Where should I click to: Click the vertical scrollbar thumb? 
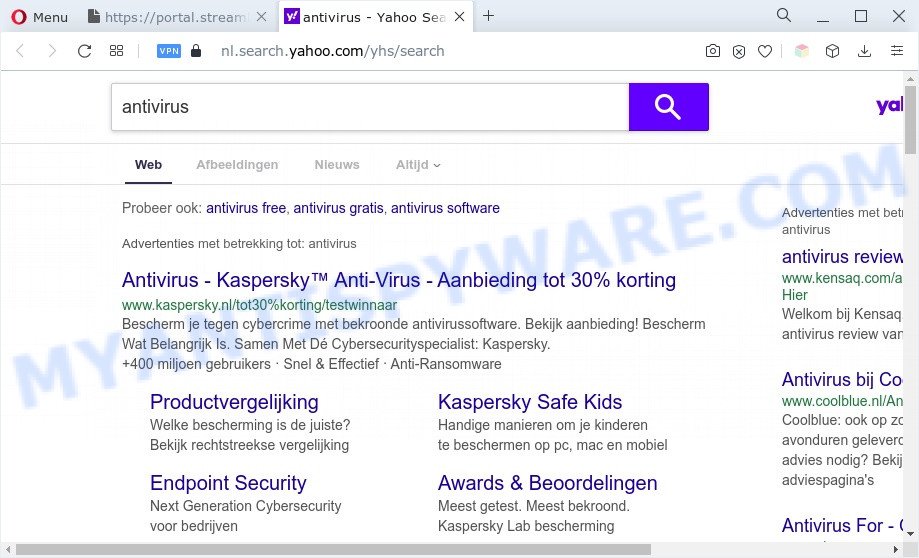[910, 119]
